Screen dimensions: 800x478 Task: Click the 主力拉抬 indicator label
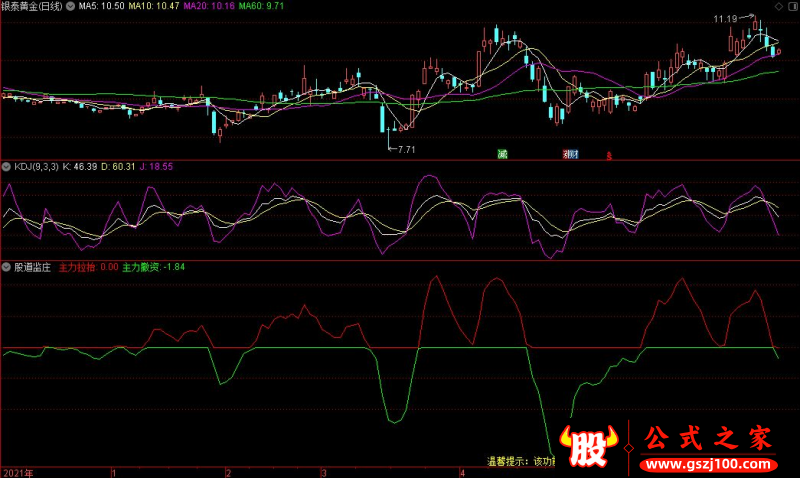coord(77,267)
